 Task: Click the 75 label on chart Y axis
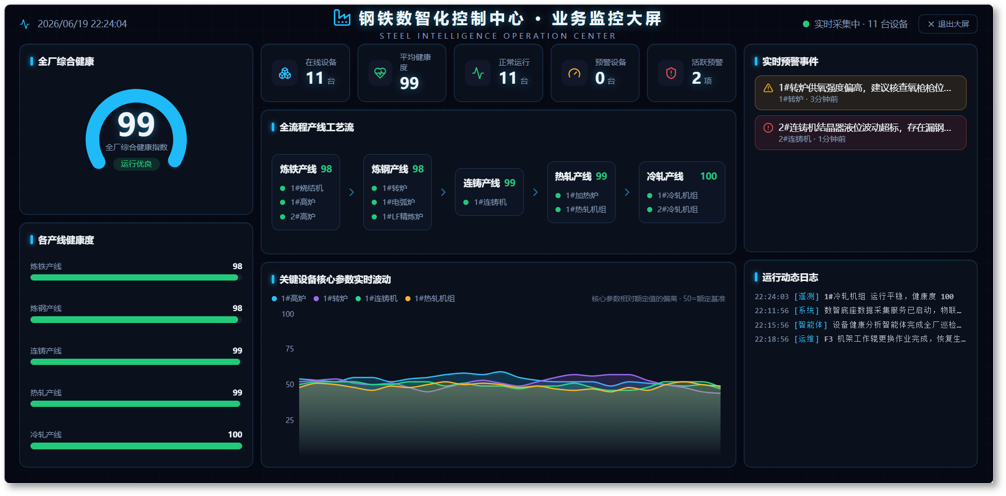(x=289, y=349)
